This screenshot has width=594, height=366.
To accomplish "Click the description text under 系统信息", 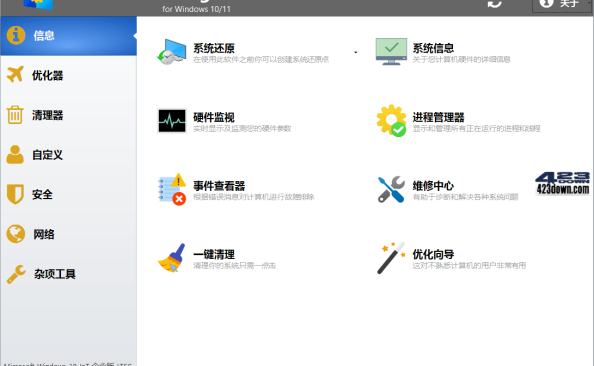I will tap(461, 59).
